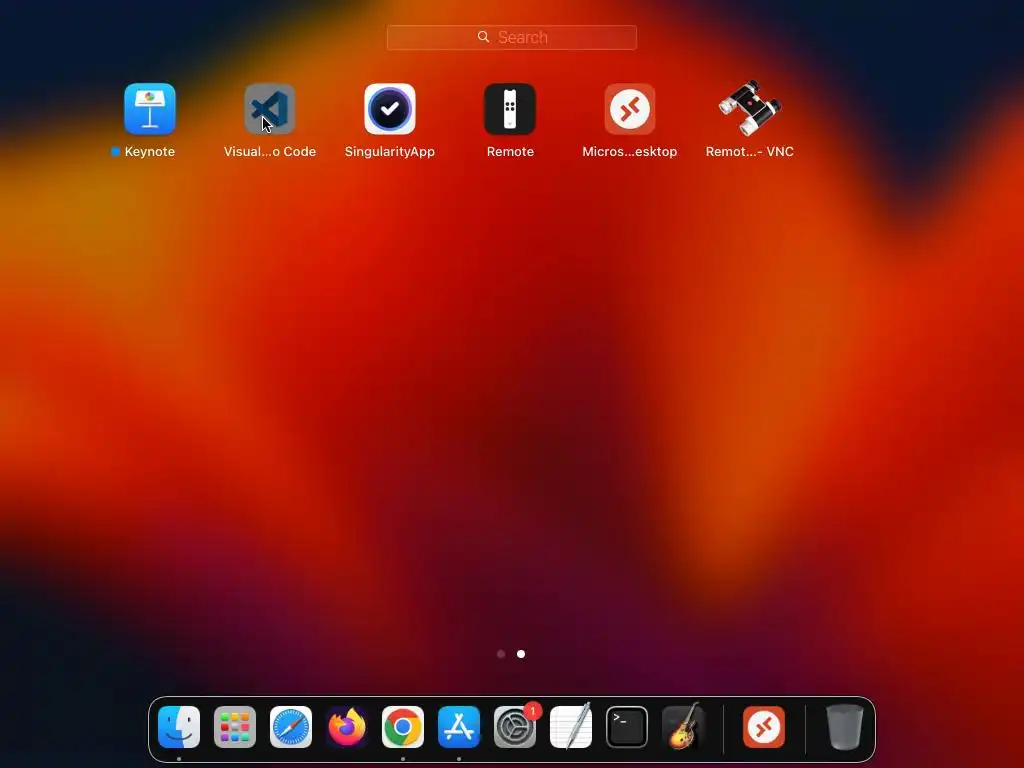Open the App Store in the Dock
The image size is (1024, 768).
(459, 727)
